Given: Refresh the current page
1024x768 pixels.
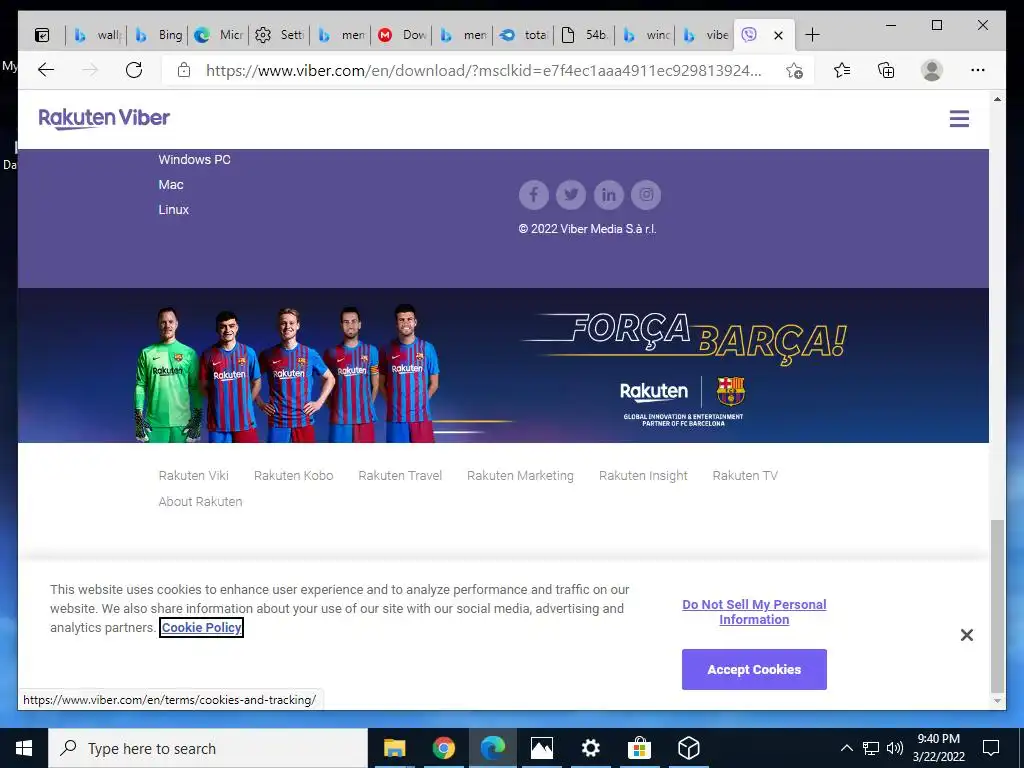Looking at the screenshot, I should pos(134,70).
